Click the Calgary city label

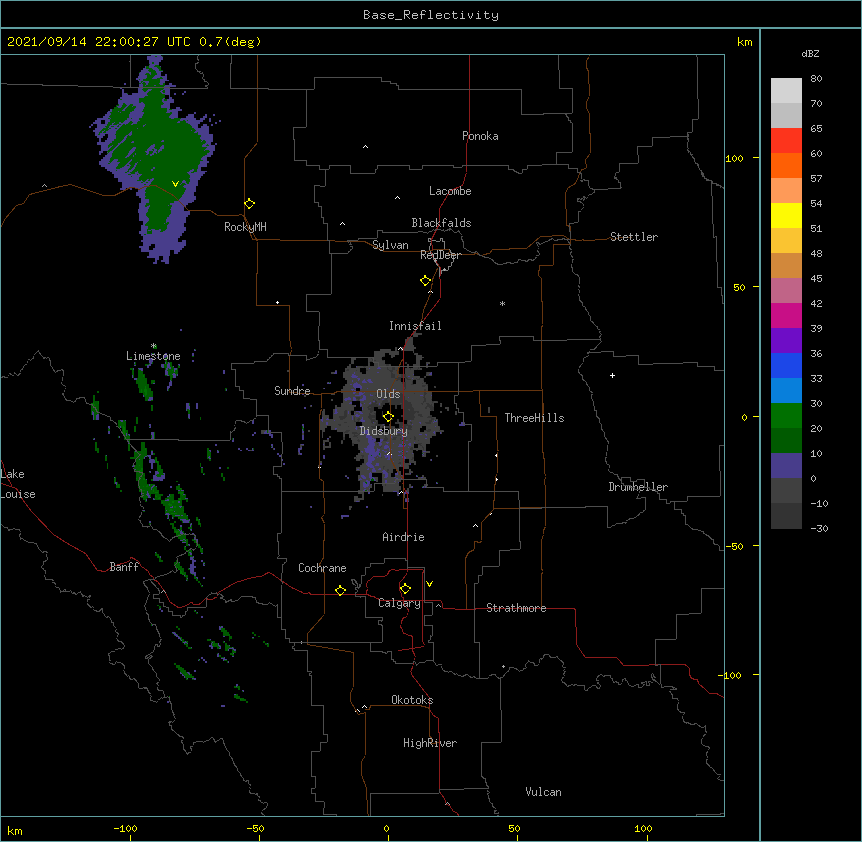click(399, 603)
